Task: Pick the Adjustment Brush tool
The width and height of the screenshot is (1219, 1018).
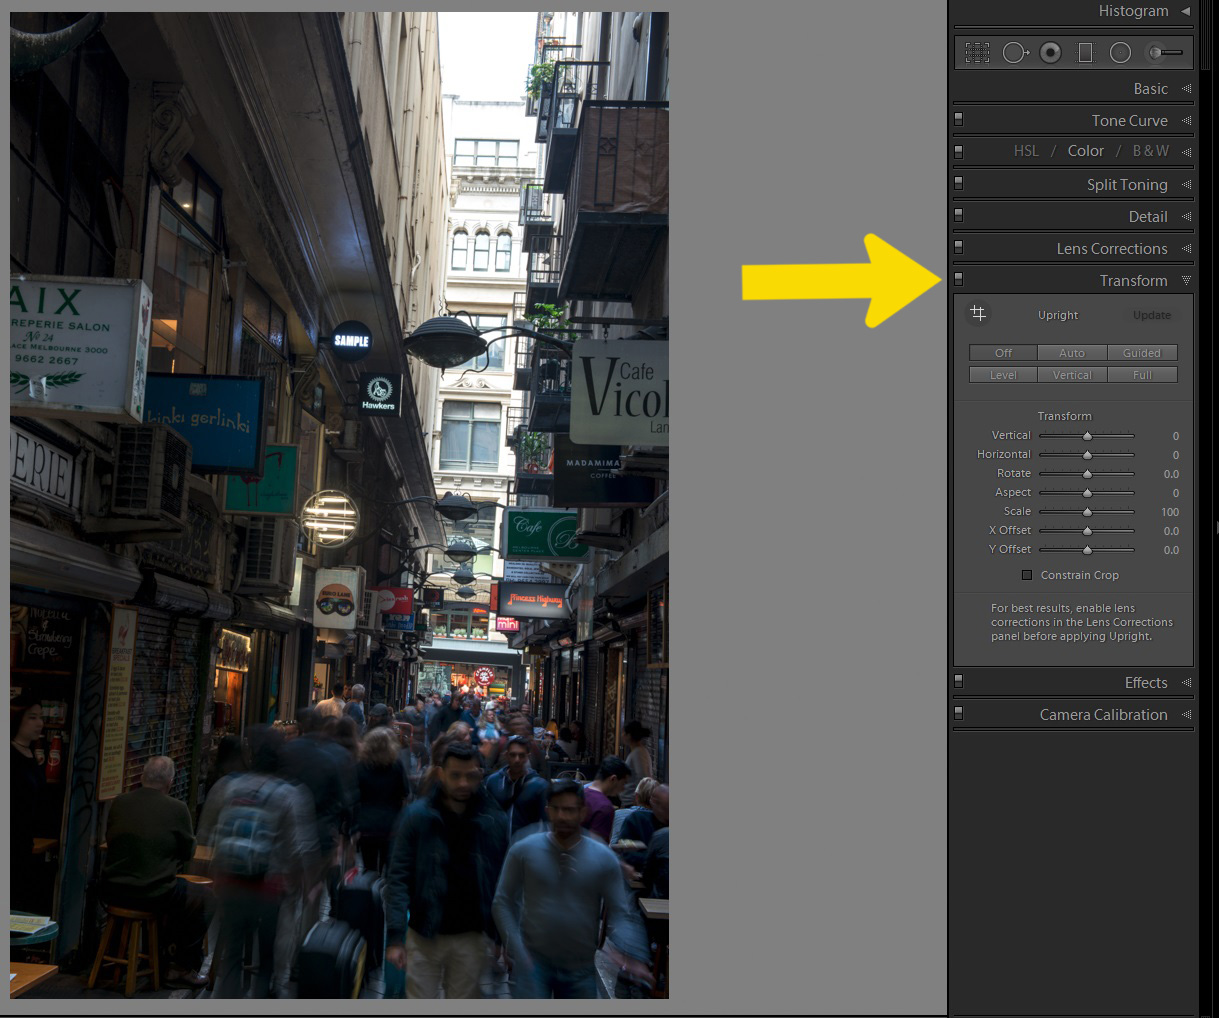Action: pos(1164,53)
